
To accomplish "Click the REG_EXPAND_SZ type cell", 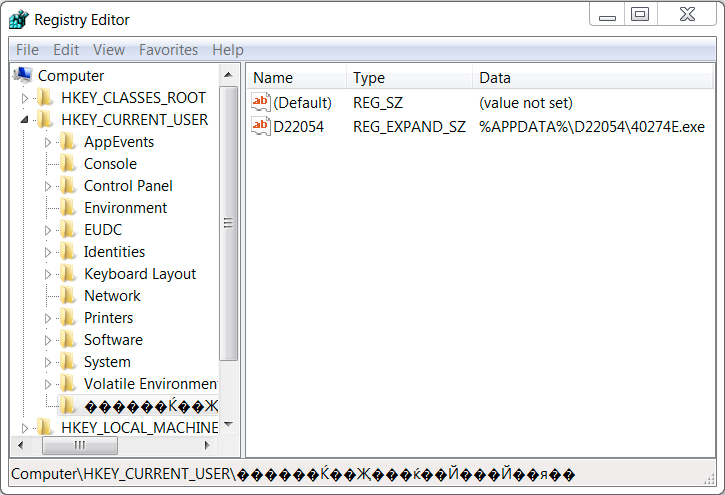I will click(409, 127).
